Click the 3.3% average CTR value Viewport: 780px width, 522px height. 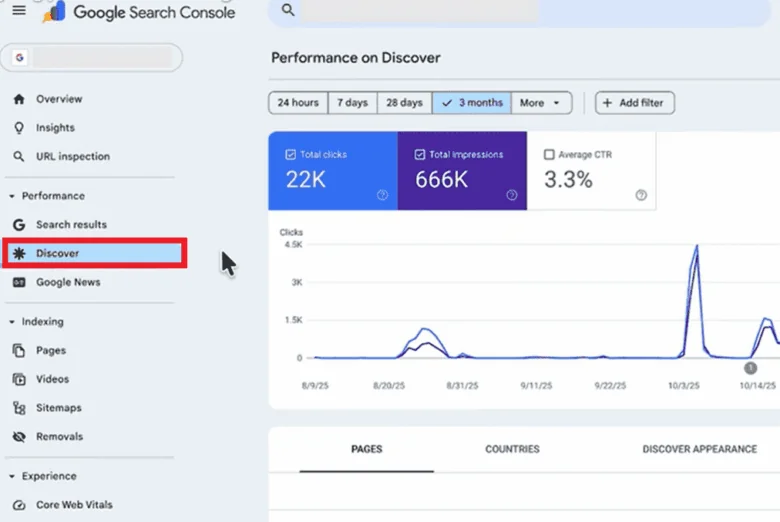[x=569, y=180]
